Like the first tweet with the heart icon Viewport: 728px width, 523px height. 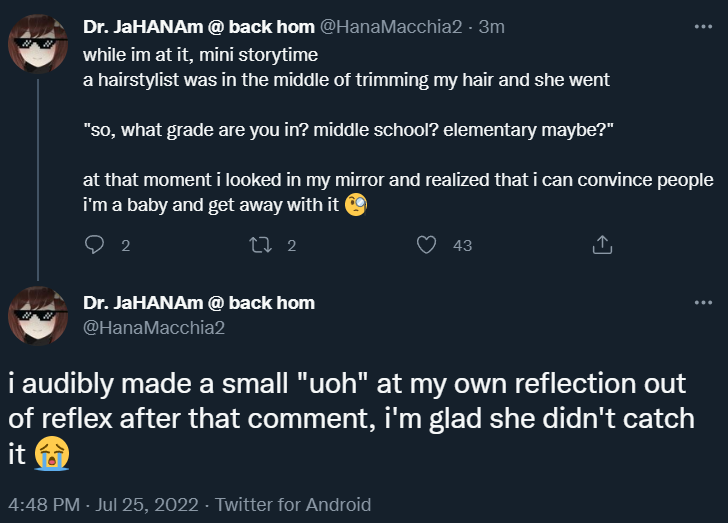[427, 244]
